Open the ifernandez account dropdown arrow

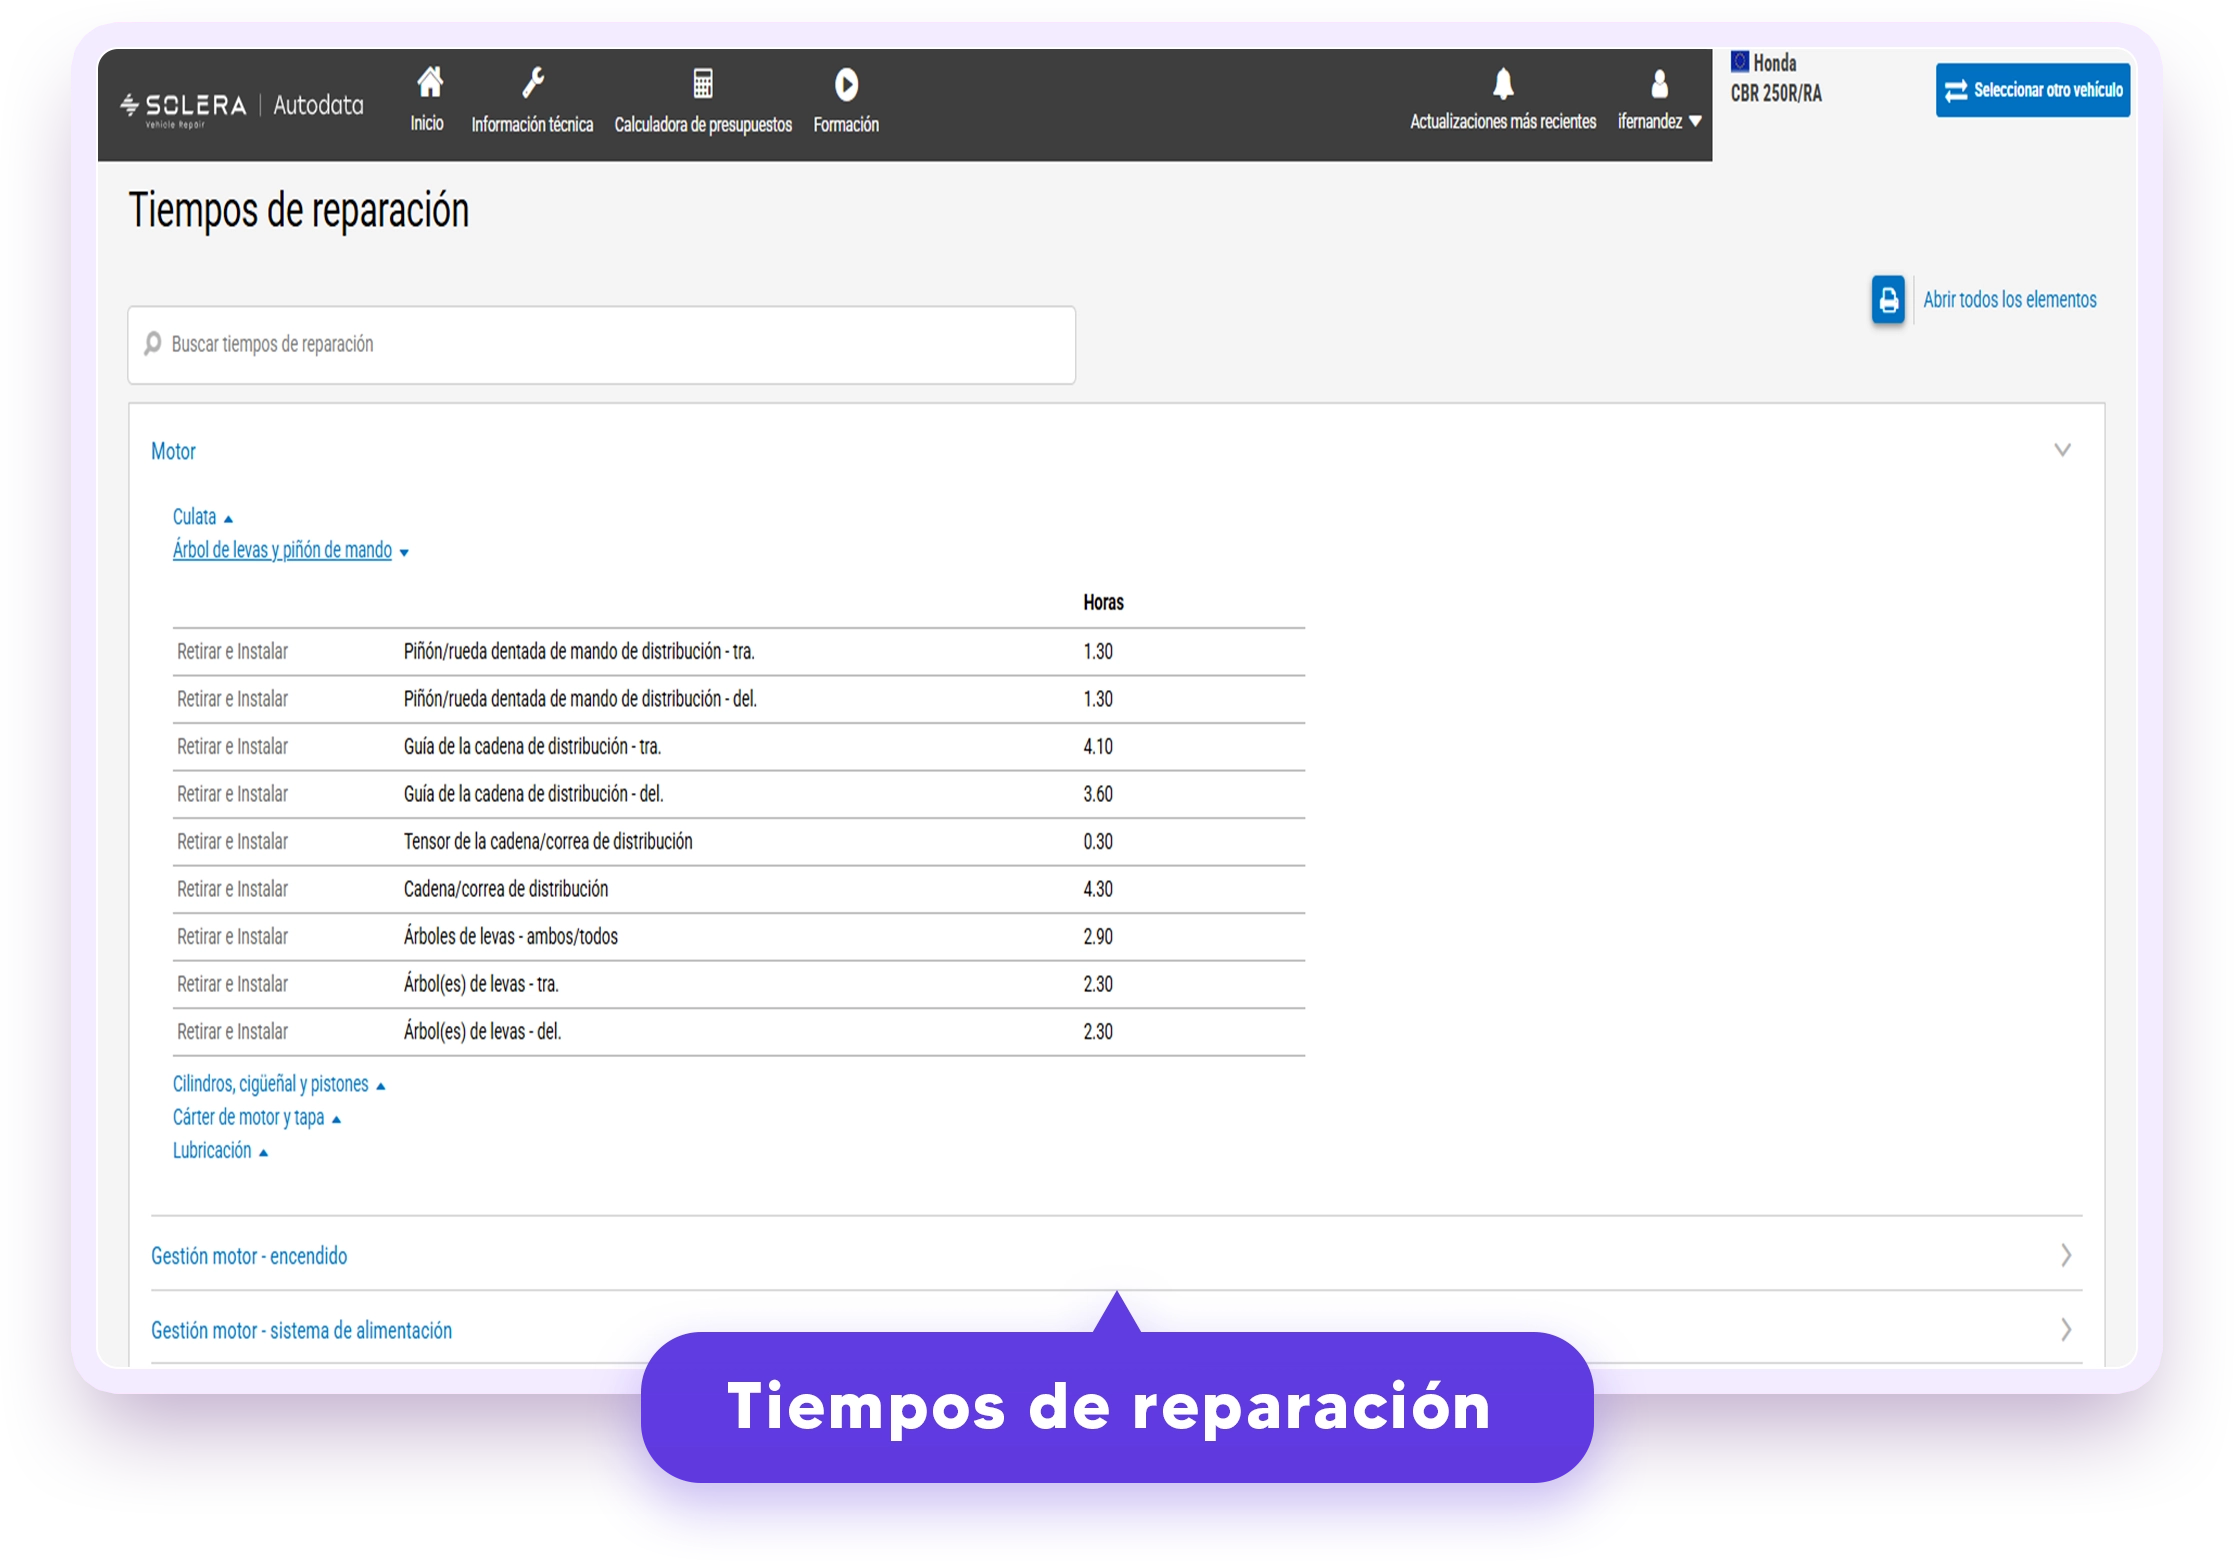(1695, 122)
